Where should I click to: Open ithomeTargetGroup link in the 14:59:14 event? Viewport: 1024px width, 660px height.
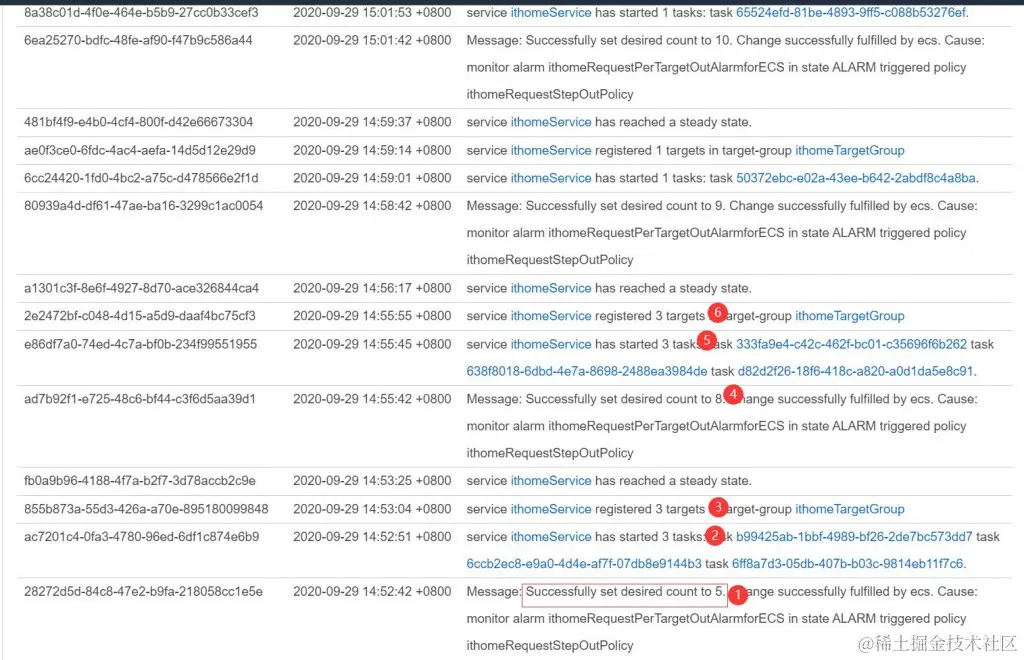(x=849, y=151)
